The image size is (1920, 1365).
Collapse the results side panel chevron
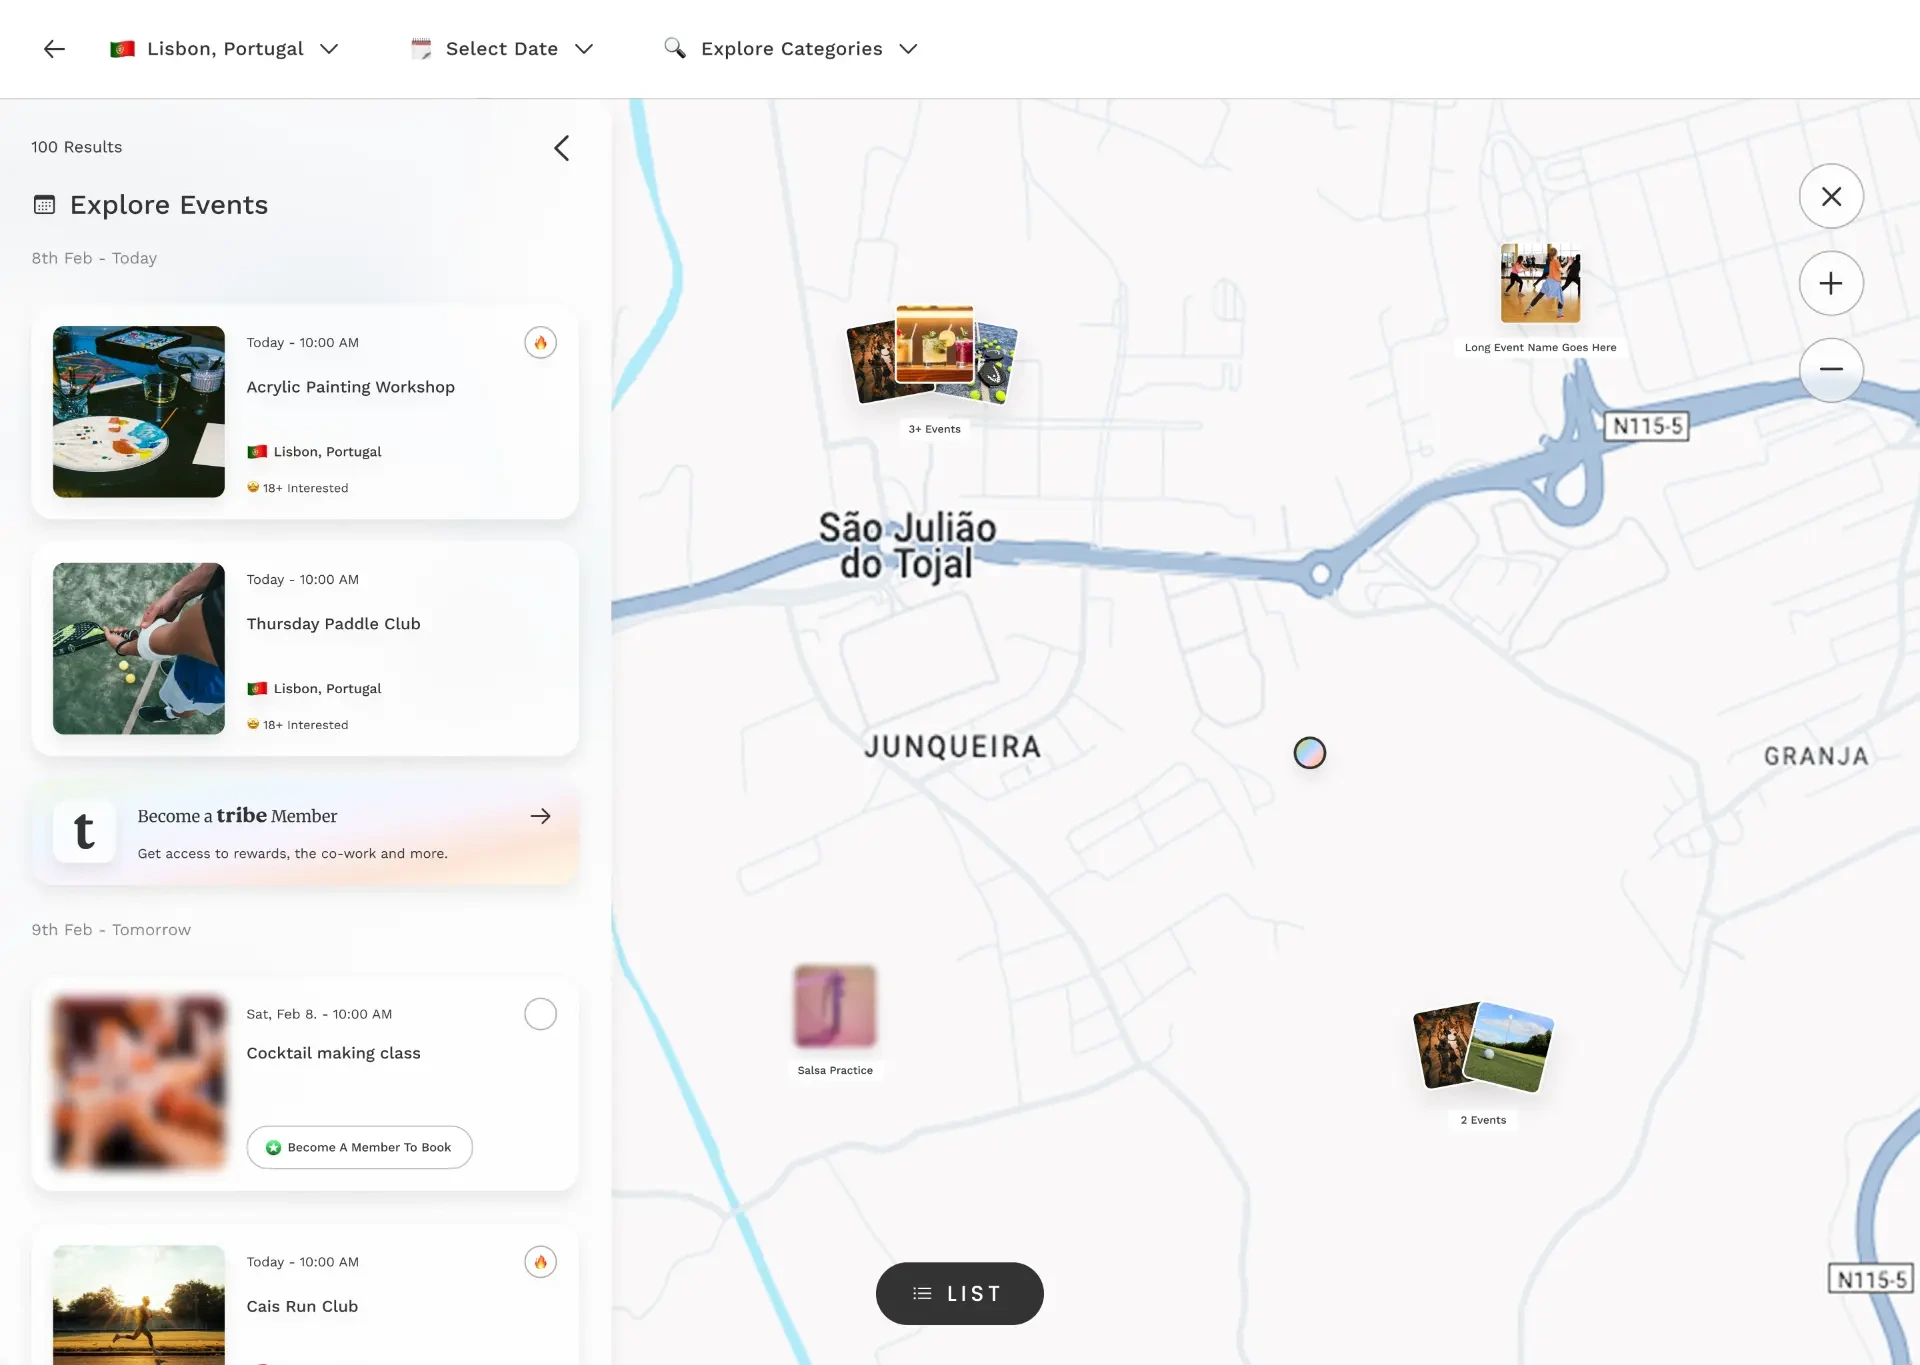[562, 148]
